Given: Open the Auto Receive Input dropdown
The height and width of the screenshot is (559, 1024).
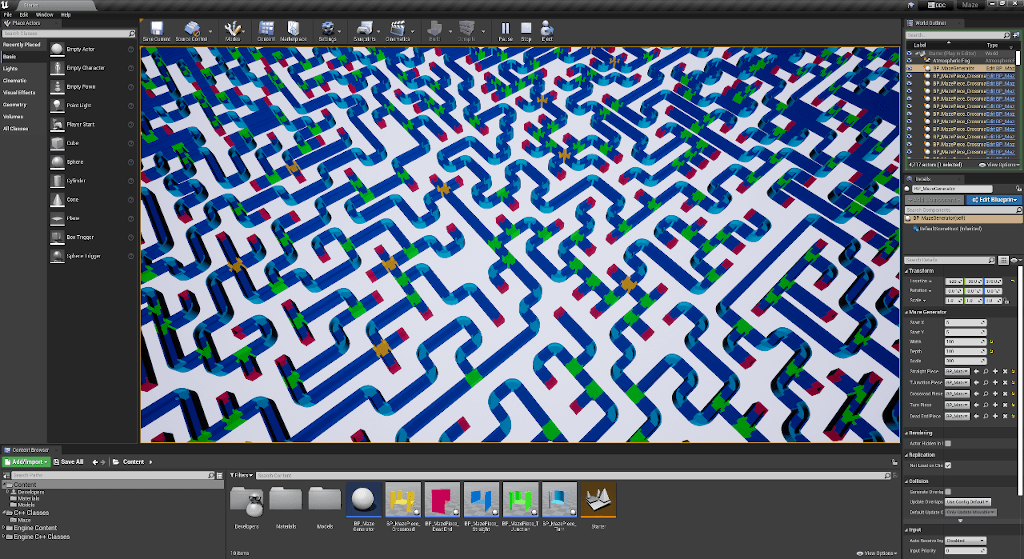Looking at the screenshot, I should [x=965, y=541].
